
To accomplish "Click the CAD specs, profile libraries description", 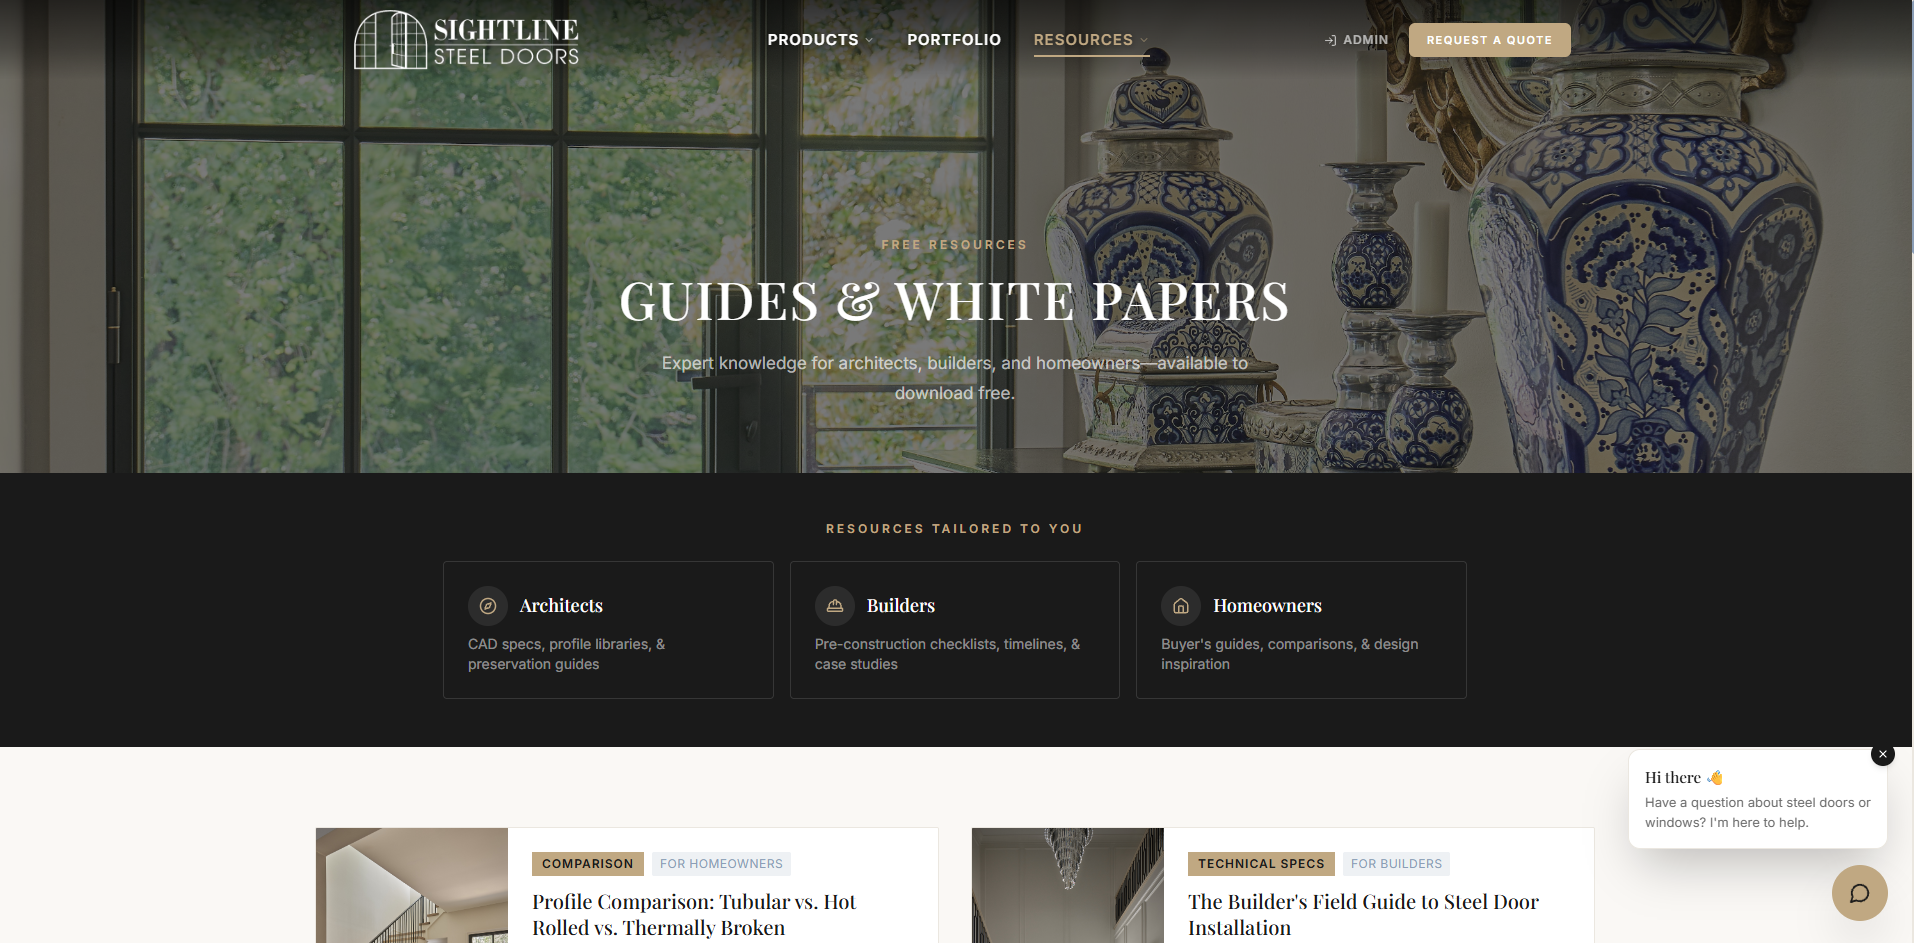I will tap(567, 654).
